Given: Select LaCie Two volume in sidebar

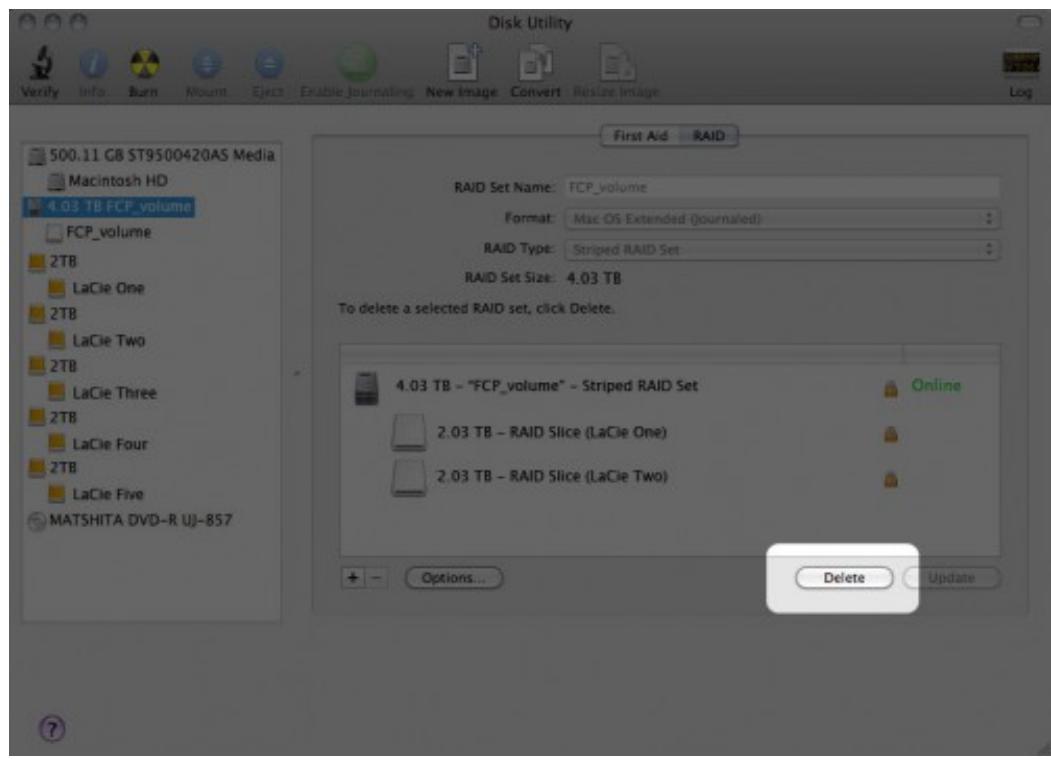Looking at the screenshot, I should (97, 341).
